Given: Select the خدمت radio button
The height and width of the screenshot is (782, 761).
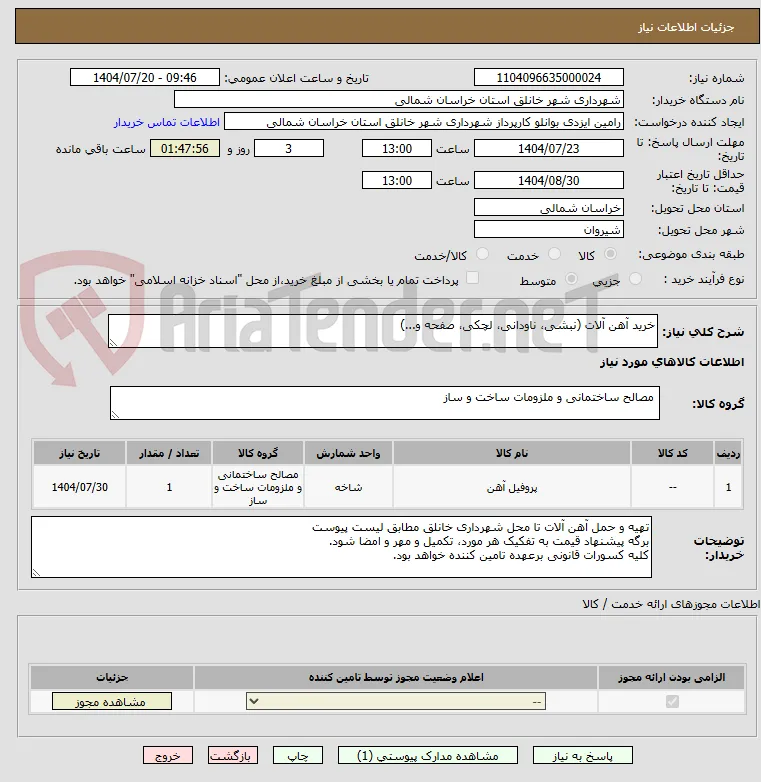Looking at the screenshot, I should tap(554, 254).
